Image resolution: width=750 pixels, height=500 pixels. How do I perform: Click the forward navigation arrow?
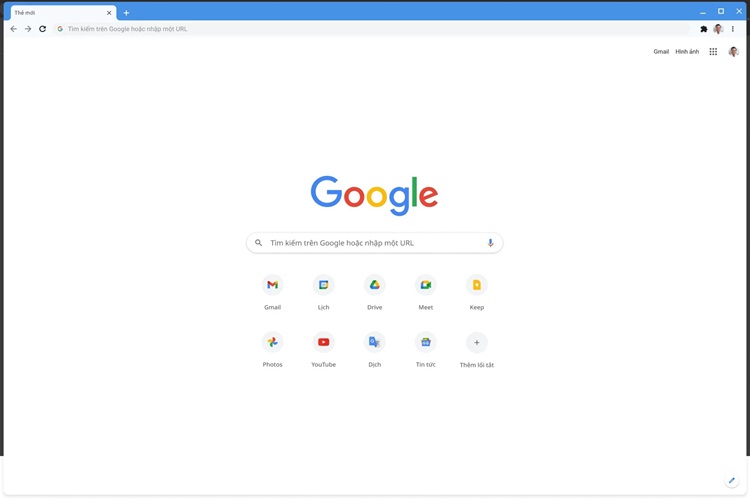[x=28, y=29]
